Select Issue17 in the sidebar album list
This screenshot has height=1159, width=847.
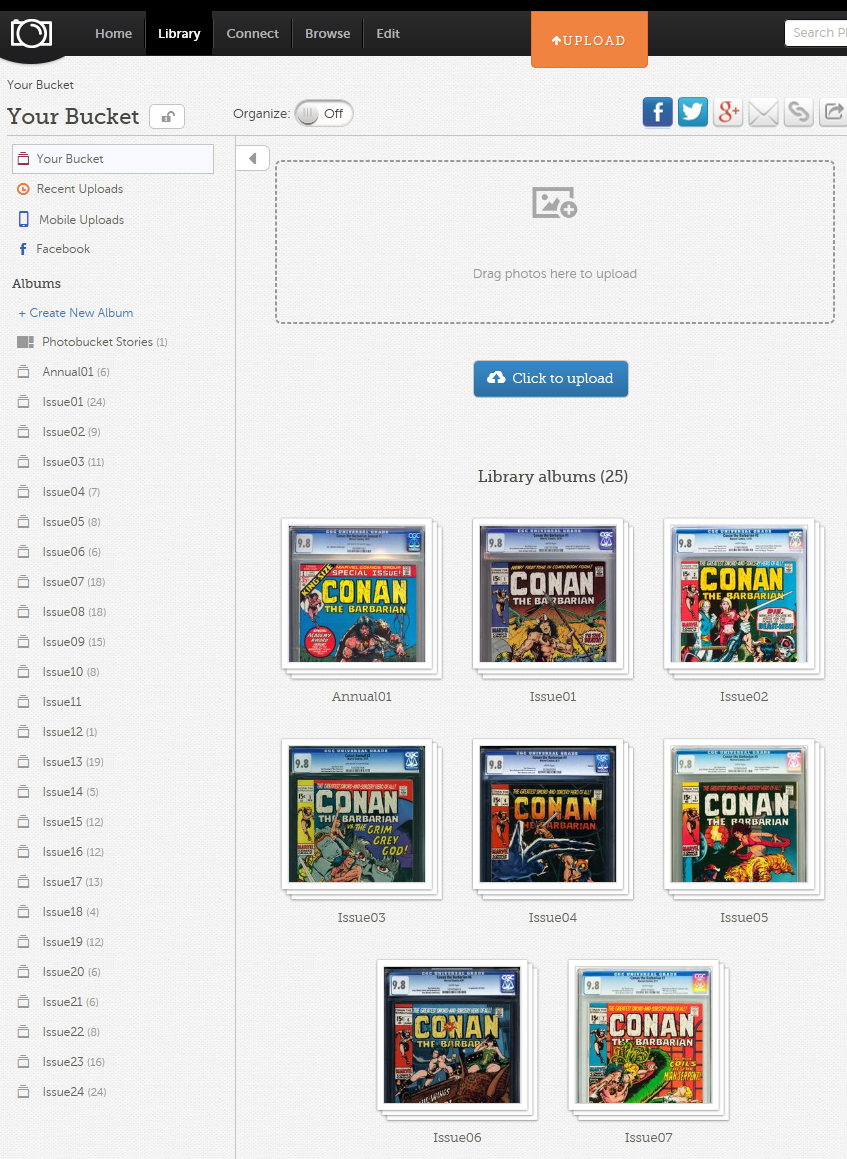(72, 882)
